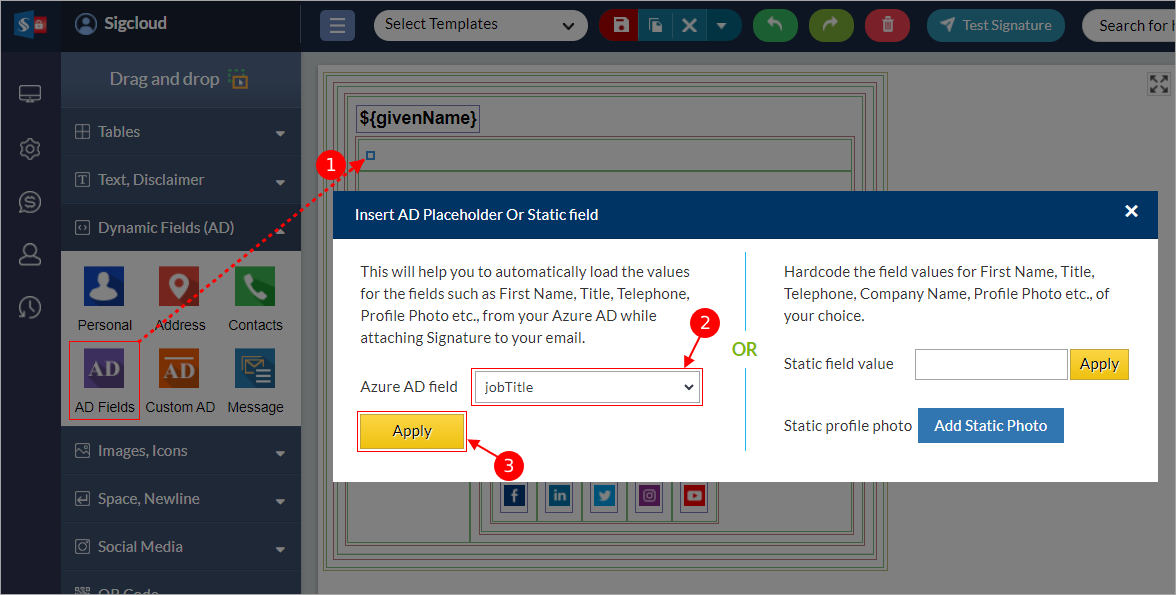This screenshot has width=1176, height=595.
Task: Open the Social Media section
Action: click(x=180, y=547)
